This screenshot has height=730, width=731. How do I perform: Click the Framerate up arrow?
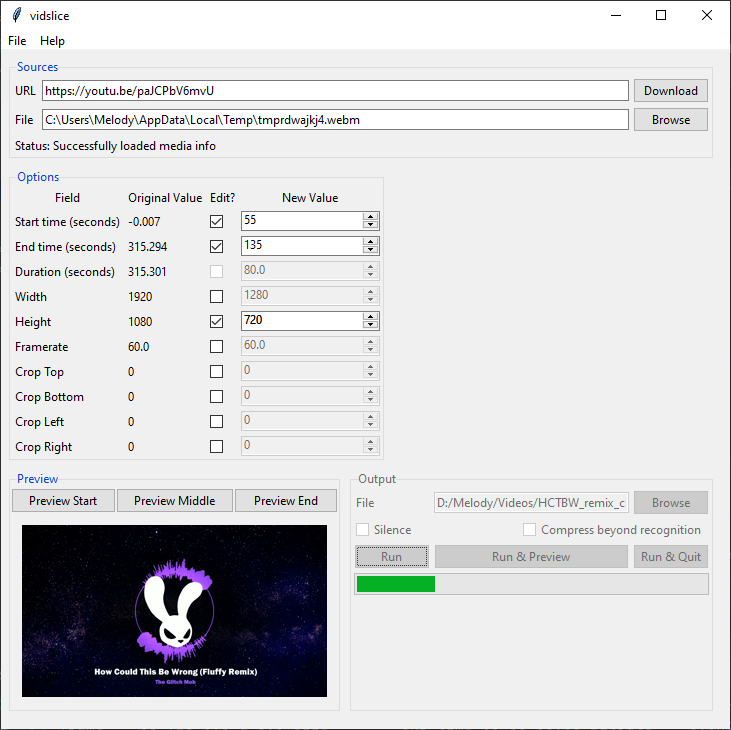pos(370,342)
